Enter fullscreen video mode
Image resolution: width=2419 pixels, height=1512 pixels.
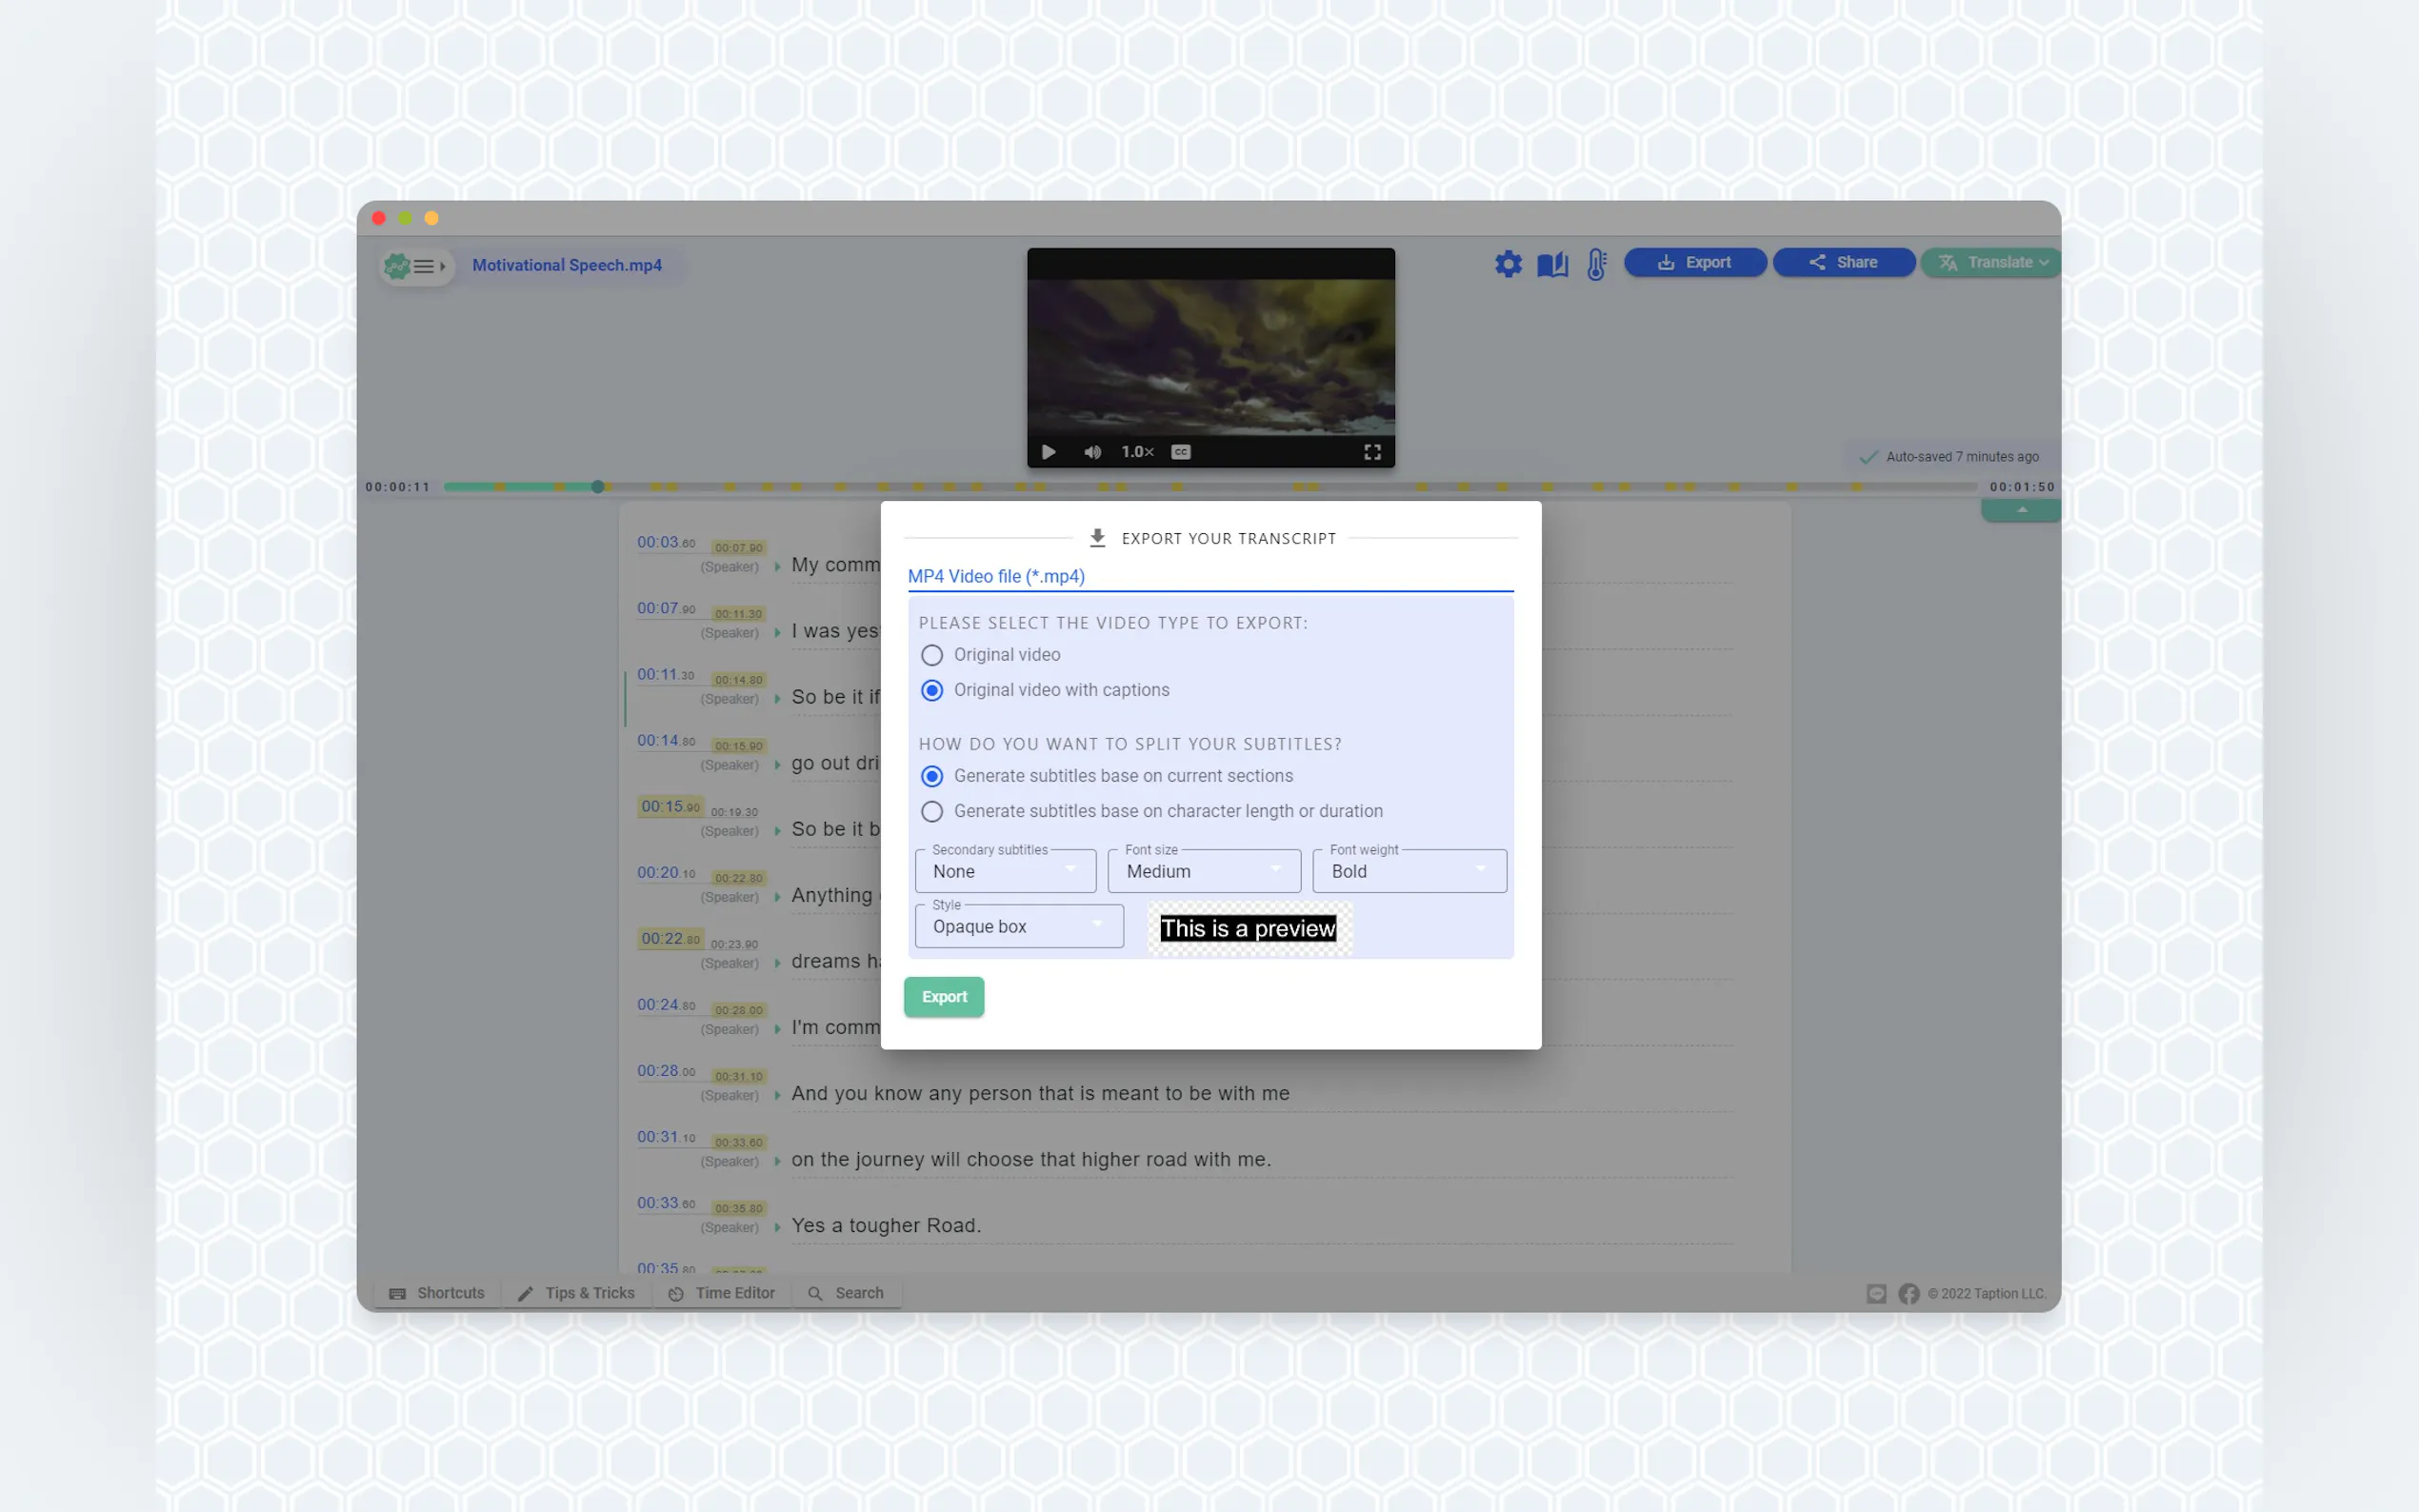tap(1372, 452)
